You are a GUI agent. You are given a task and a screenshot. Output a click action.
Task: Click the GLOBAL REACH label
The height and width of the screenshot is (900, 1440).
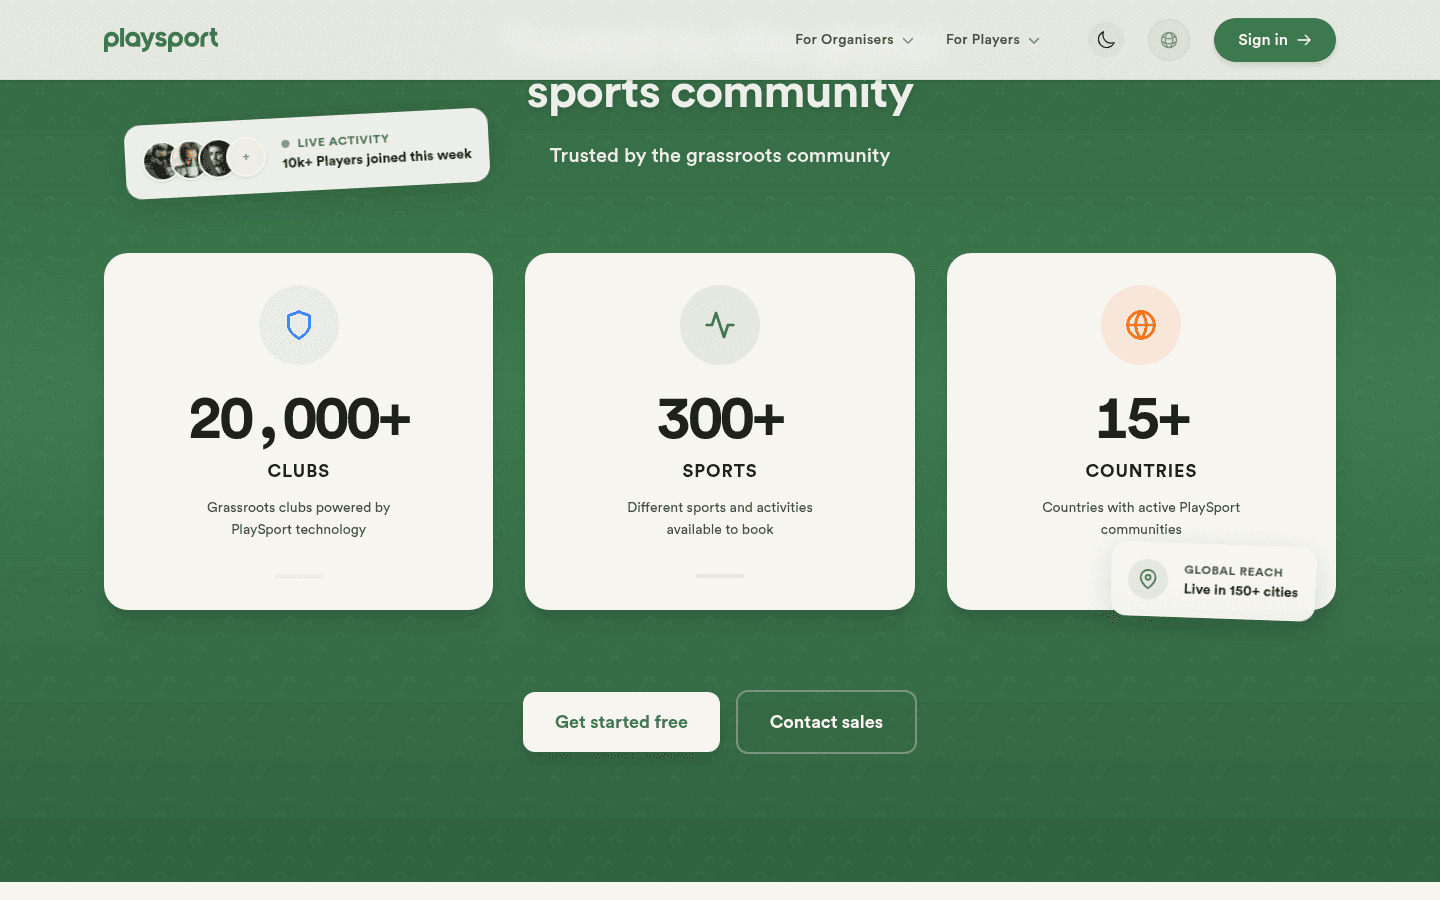(1234, 571)
